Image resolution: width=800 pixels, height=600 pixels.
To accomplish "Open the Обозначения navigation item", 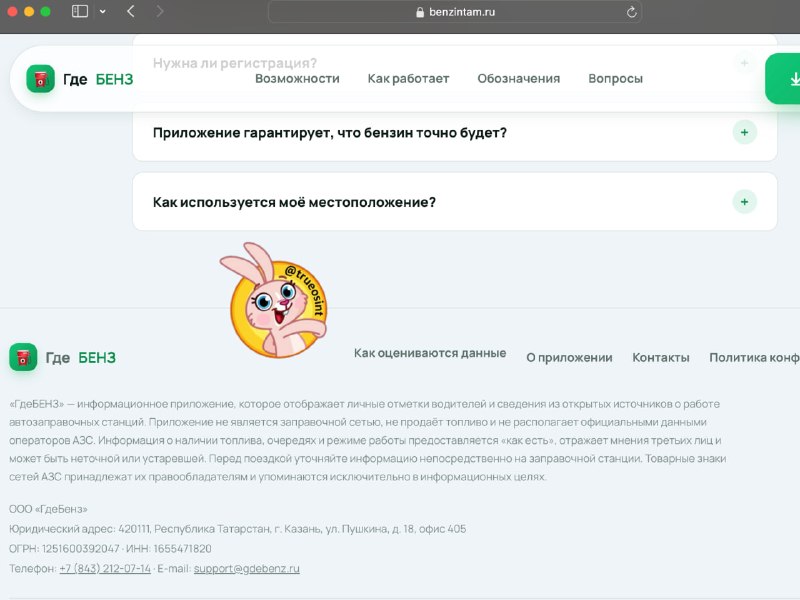I will (x=518, y=79).
